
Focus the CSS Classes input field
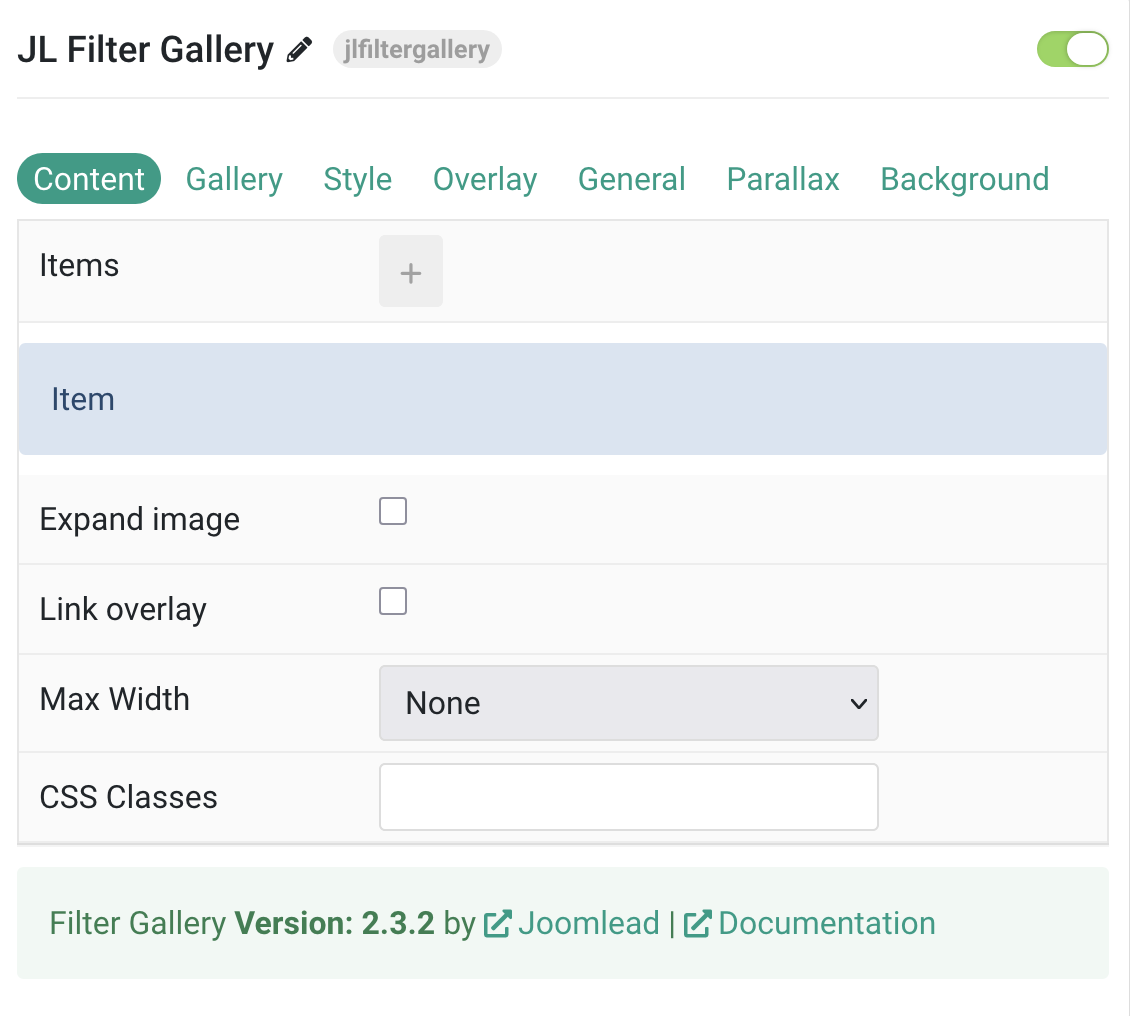coord(628,797)
